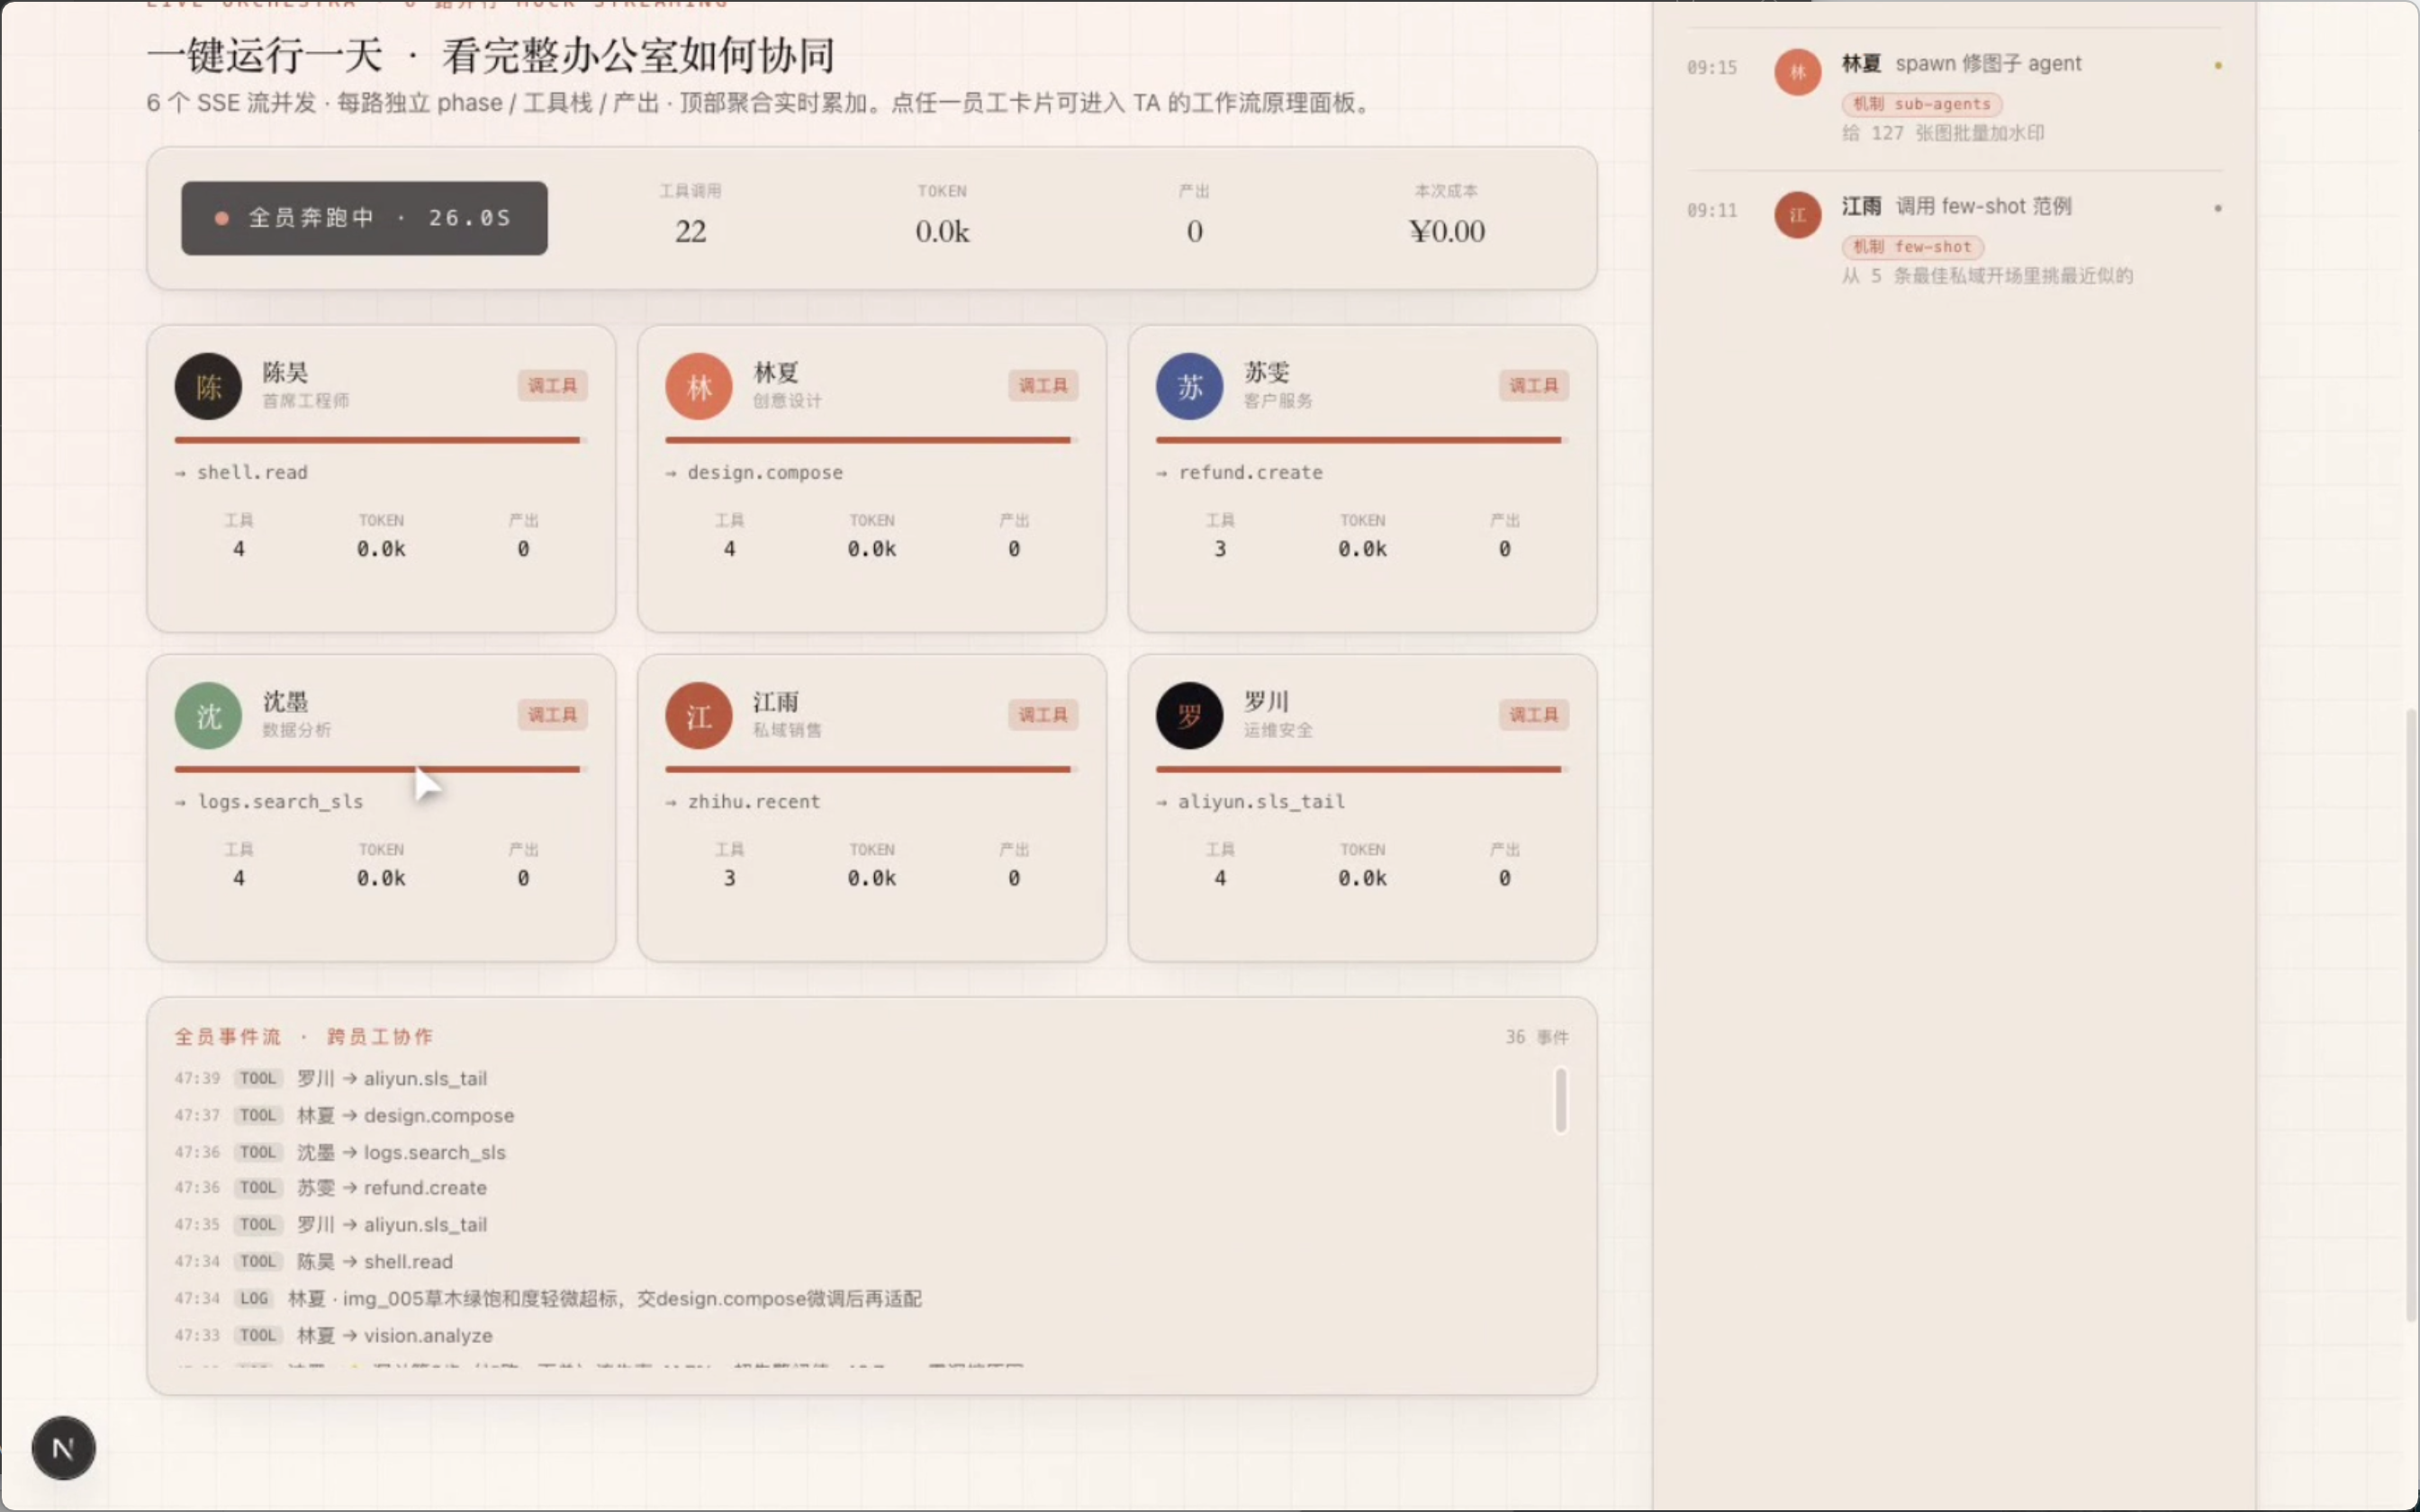Click the 全员奔跑中 running status button
Viewport: 2420px width, 1512px height.
[x=364, y=218]
